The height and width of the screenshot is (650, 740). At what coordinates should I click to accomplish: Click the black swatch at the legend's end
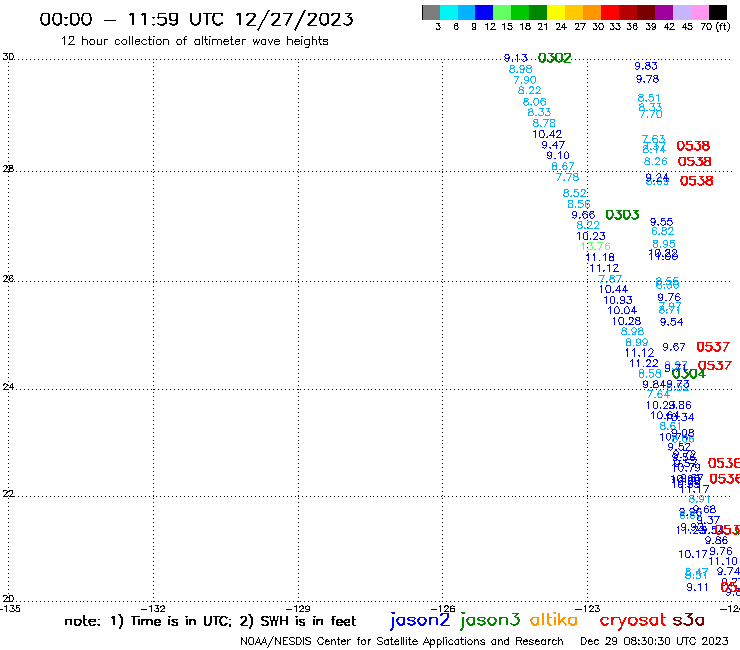[x=718, y=12]
